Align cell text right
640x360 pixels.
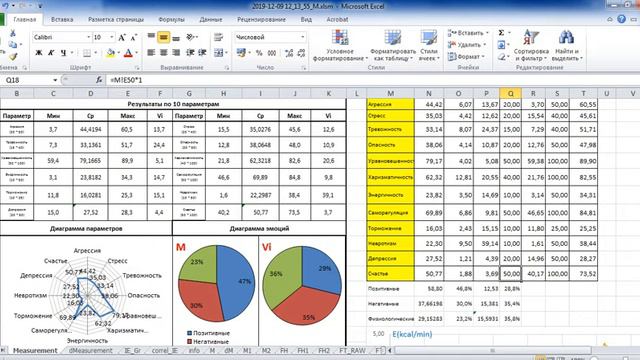coord(176,53)
